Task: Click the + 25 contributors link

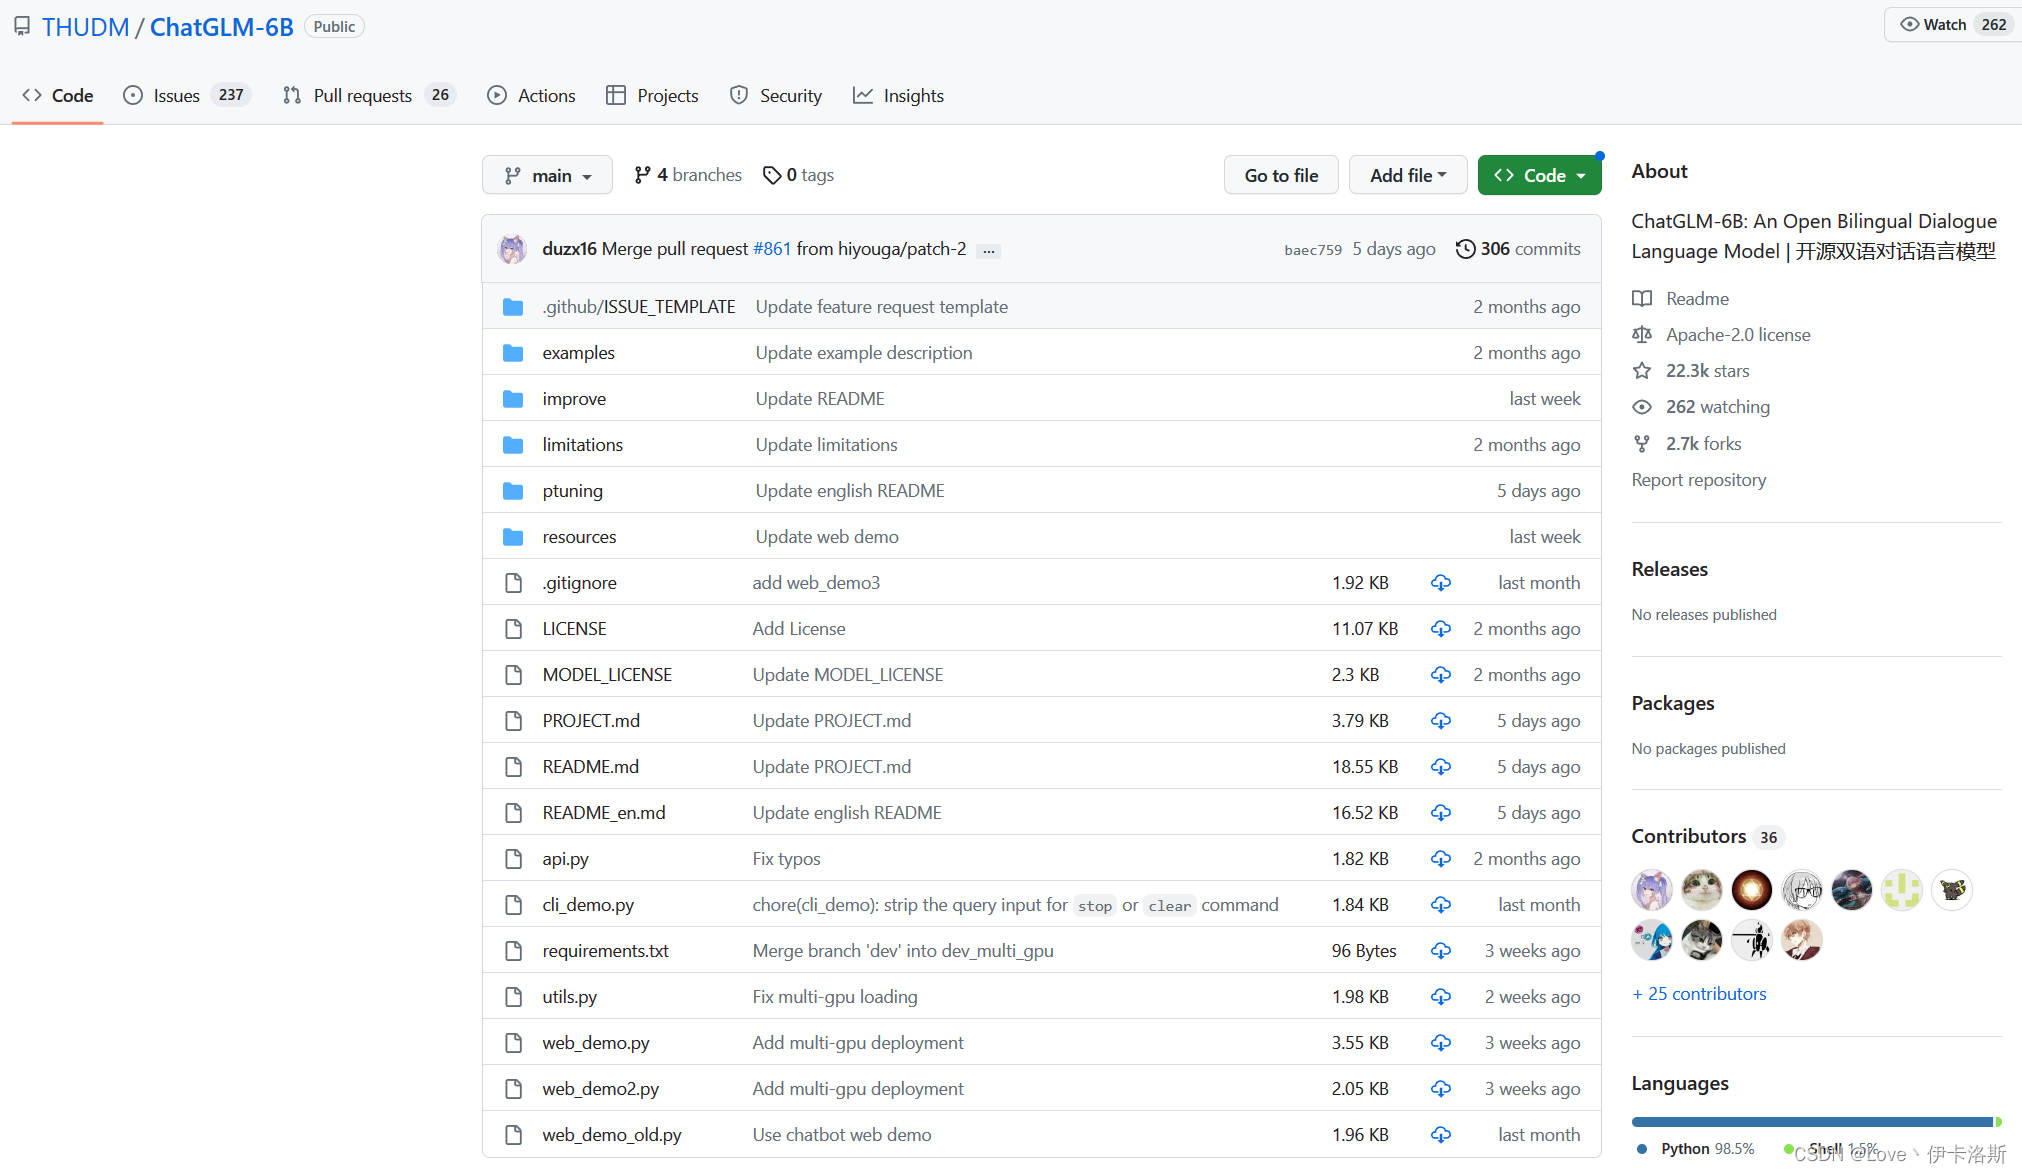Action: click(1699, 994)
